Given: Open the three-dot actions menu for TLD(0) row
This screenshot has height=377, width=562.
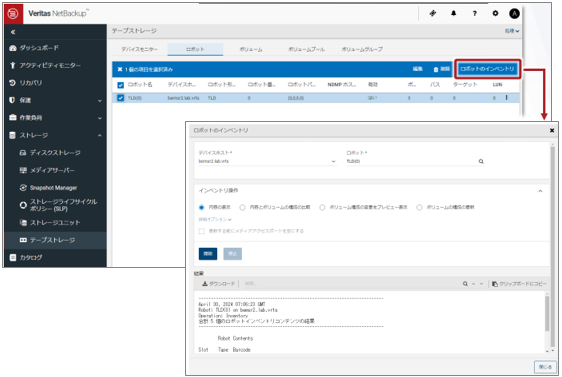Looking at the screenshot, I should pyautogui.click(x=506, y=97).
